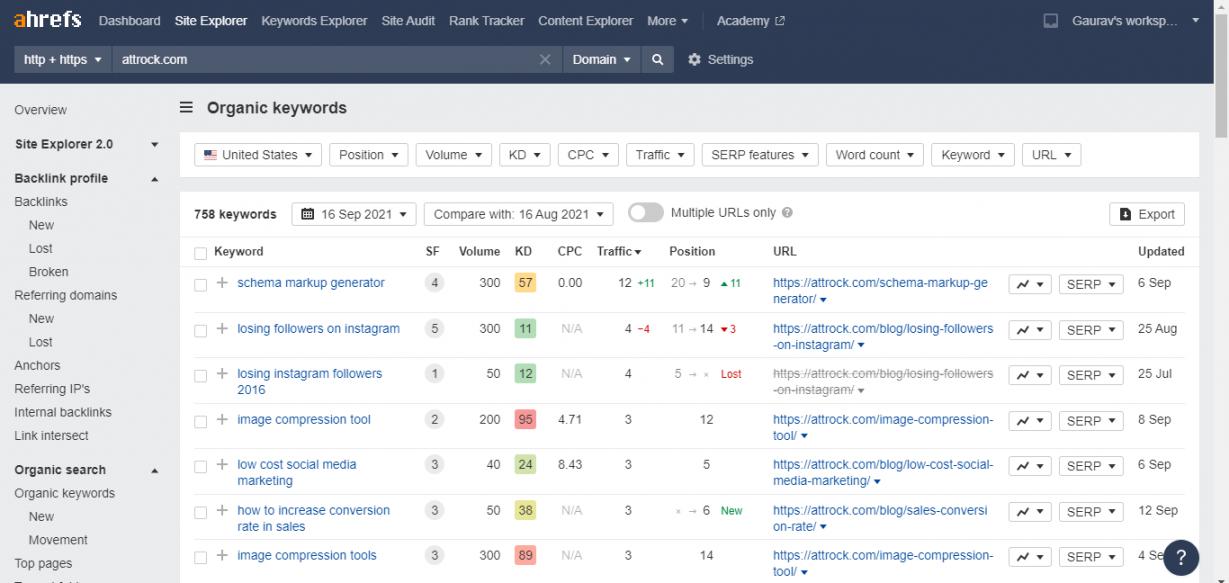This screenshot has height=583, width=1229.
Task: Tick checkbox for losing followers on instagram
Action: 201,330
